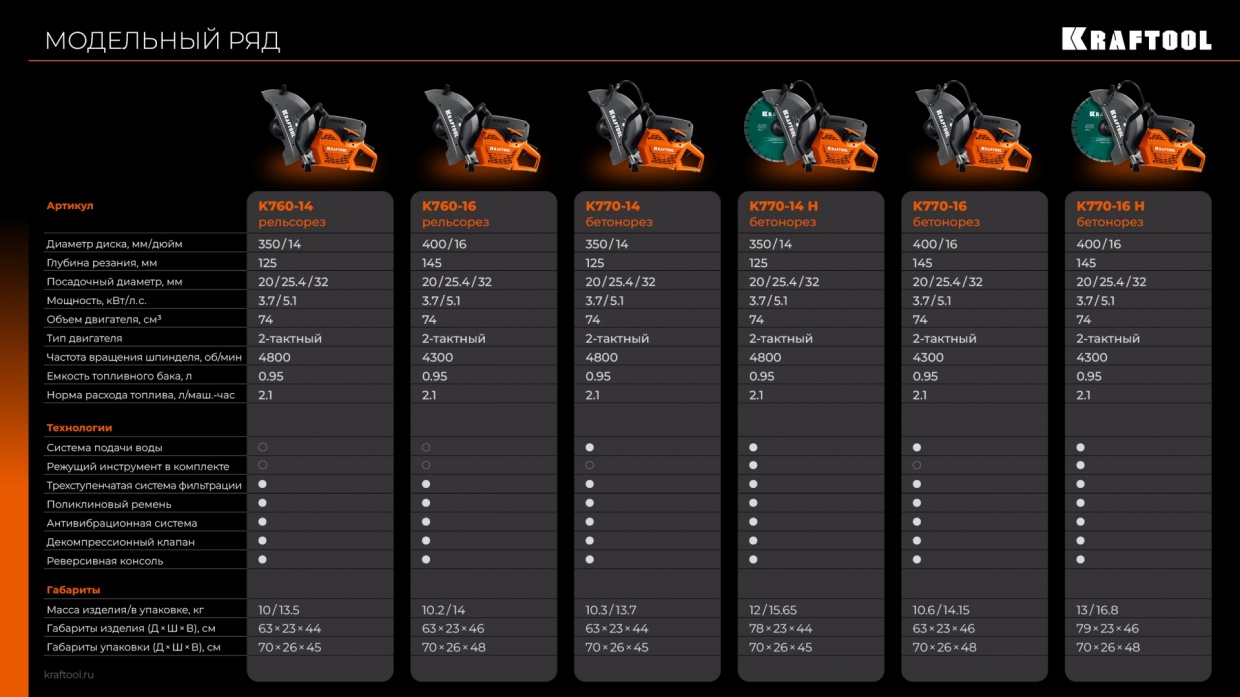Click the рельсорез subtitle under K760-16
The height and width of the screenshot is (697, 1240).
tap(456, 222)
